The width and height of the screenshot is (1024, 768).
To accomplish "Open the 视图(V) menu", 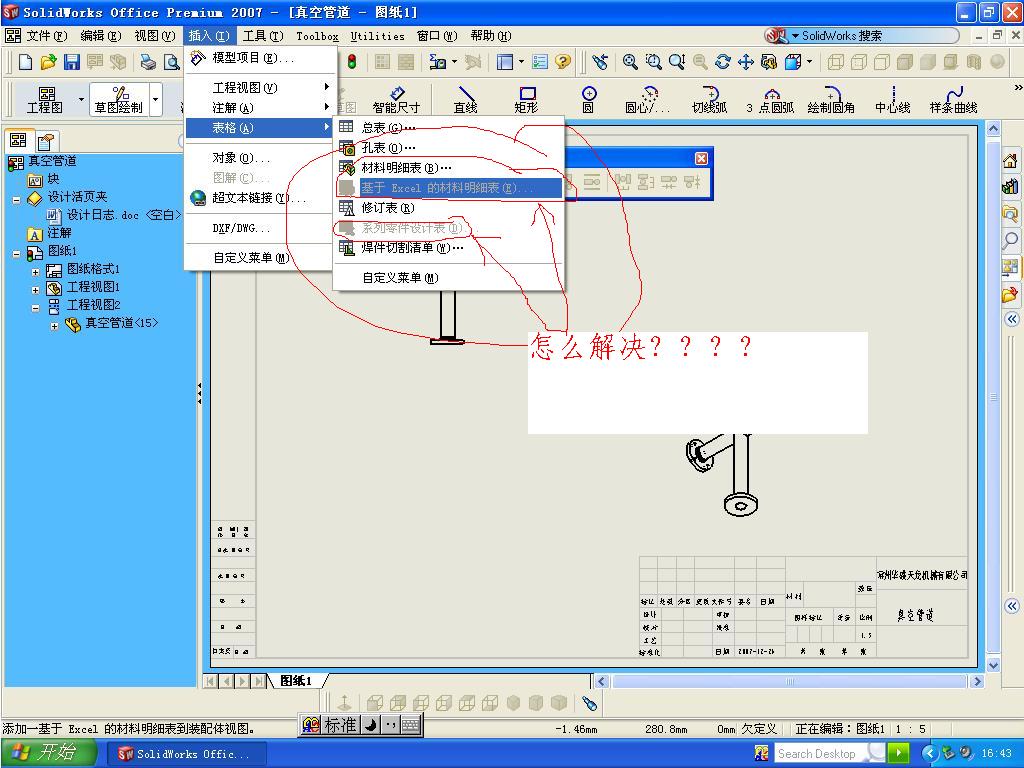I will pos(155,36).
